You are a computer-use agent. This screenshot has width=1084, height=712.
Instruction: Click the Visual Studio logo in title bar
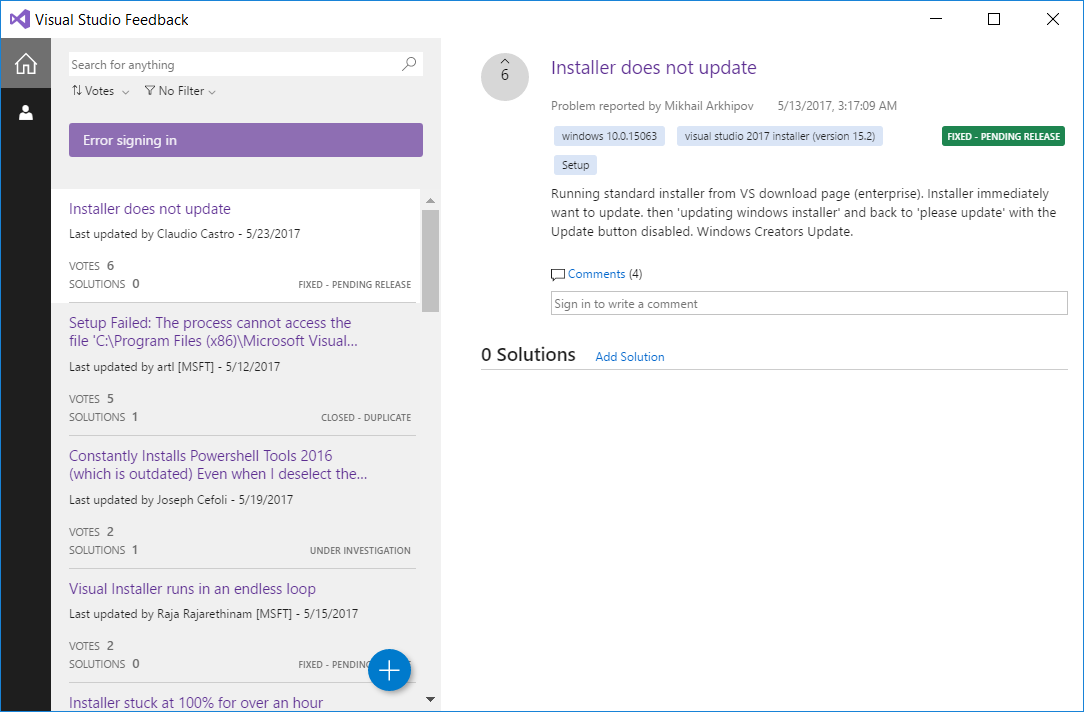click(19, 19)
